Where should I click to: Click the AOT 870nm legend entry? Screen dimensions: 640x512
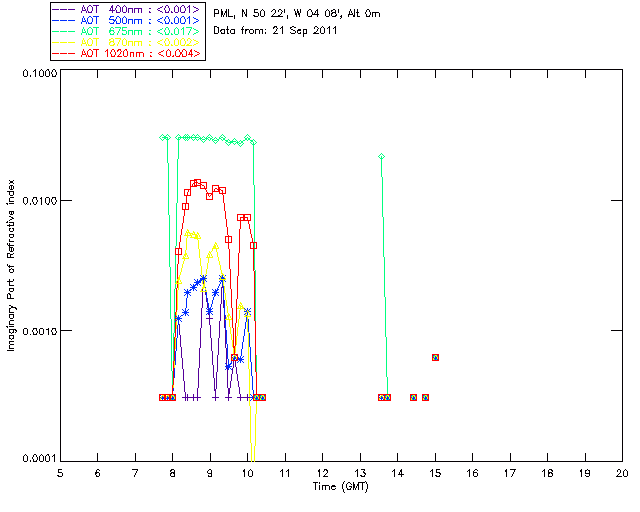pyautogui.click(x=127, y=42)
